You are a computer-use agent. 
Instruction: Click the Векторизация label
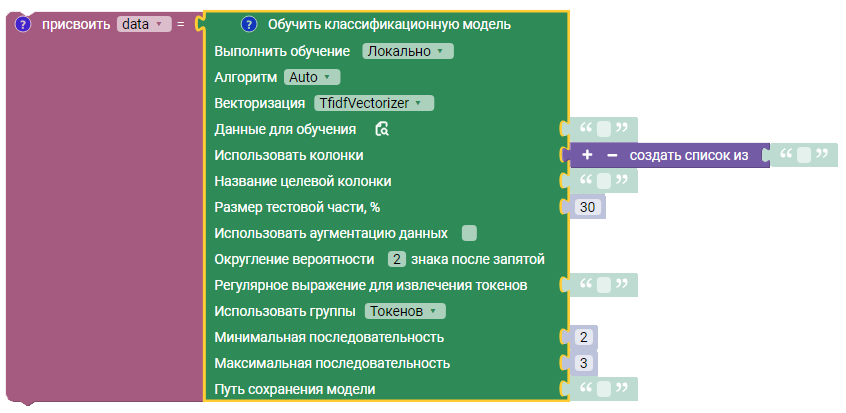[x=260, y=103]
